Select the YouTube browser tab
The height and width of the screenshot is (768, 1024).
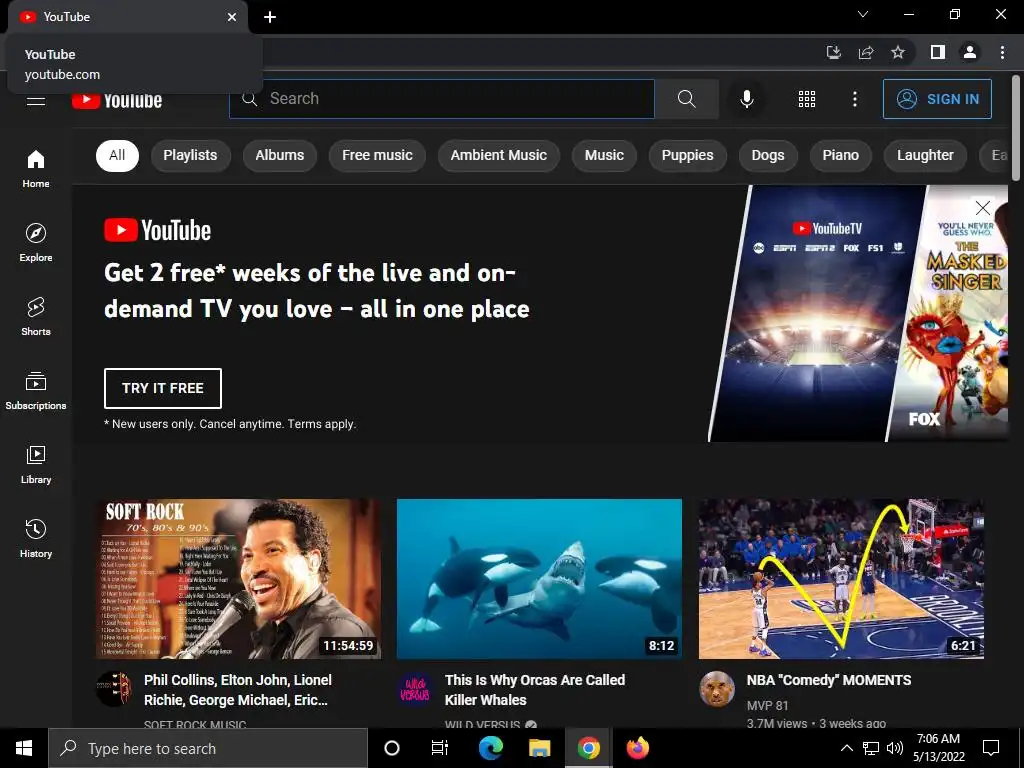coord(128,17)
